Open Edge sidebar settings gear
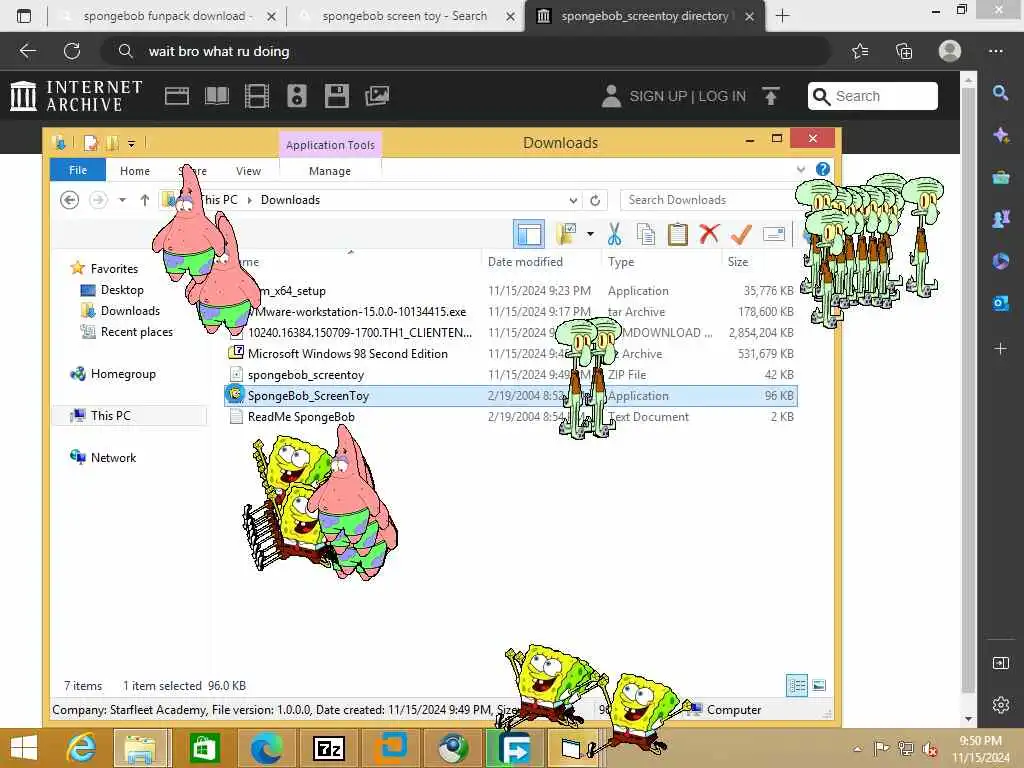 click(x=1000, y=705)
